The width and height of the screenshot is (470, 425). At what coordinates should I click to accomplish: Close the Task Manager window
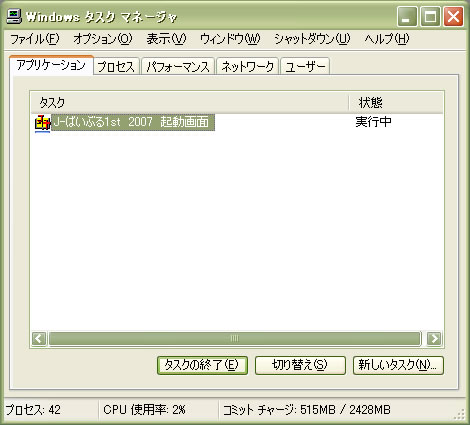[x=453, y=16]
